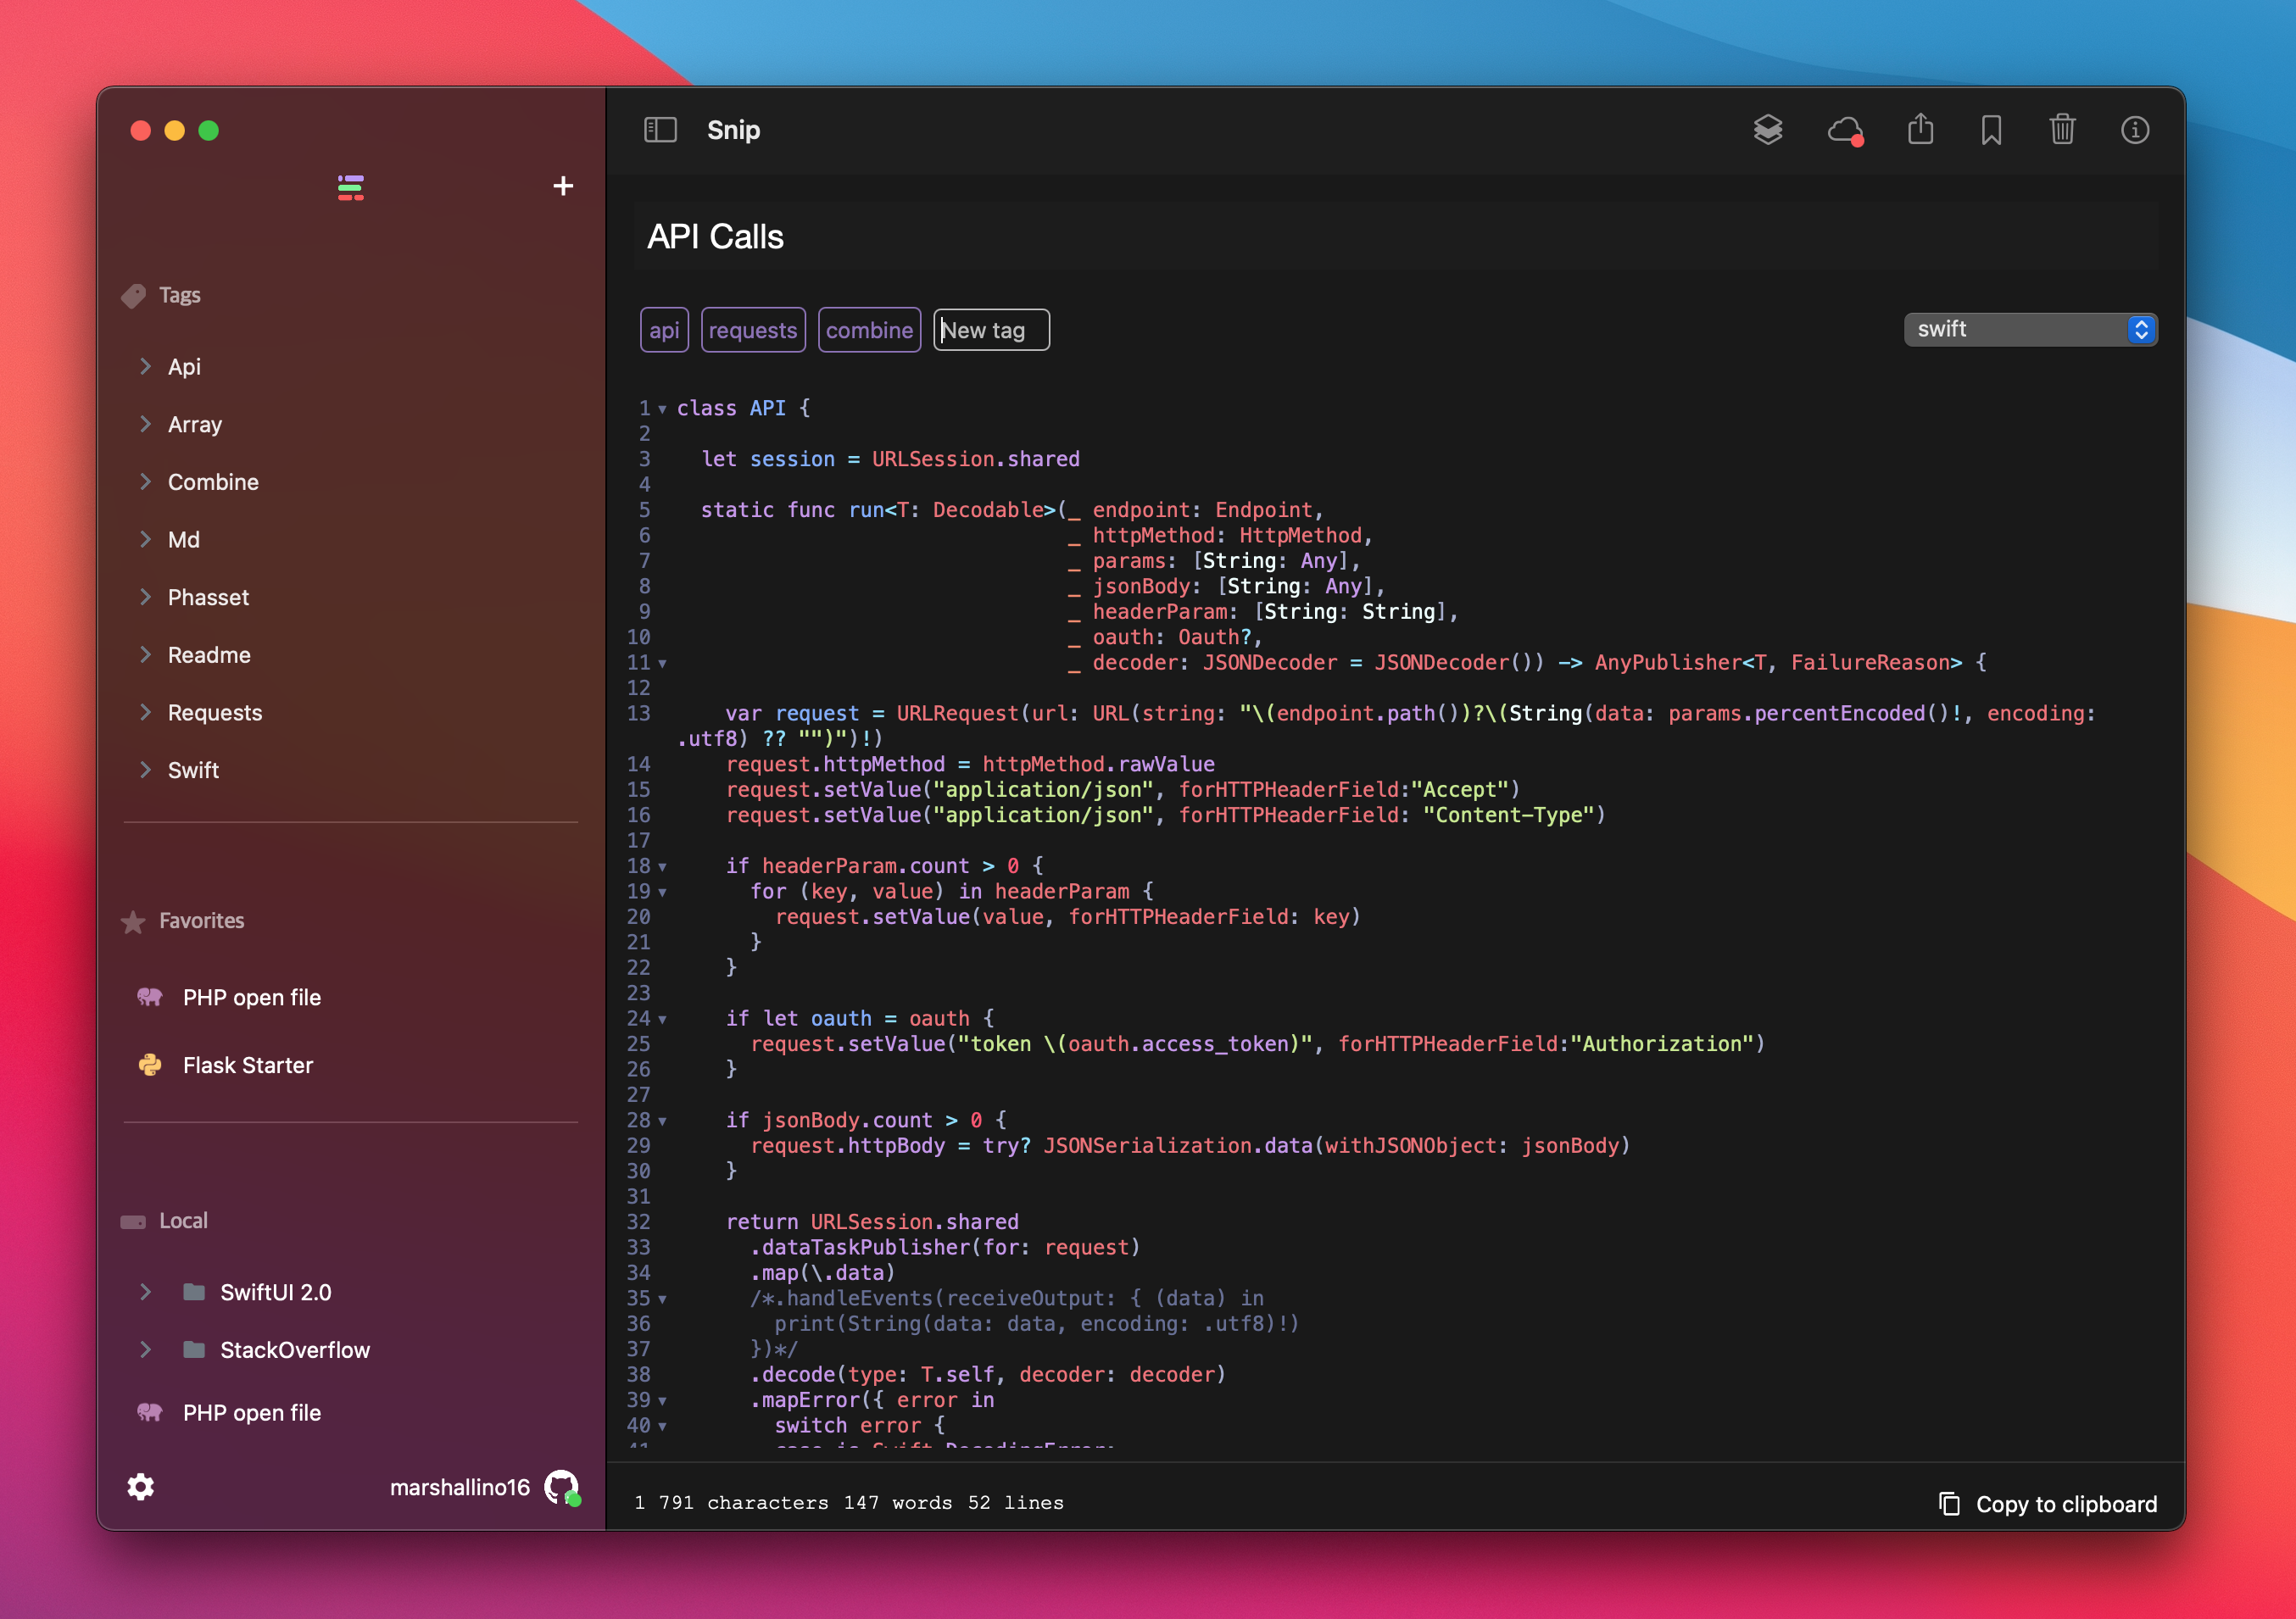The height and width of the screenshot is (1619, 2296).
Task: Click 'URLSession.shared' on line 3
Action: [975, 459]
